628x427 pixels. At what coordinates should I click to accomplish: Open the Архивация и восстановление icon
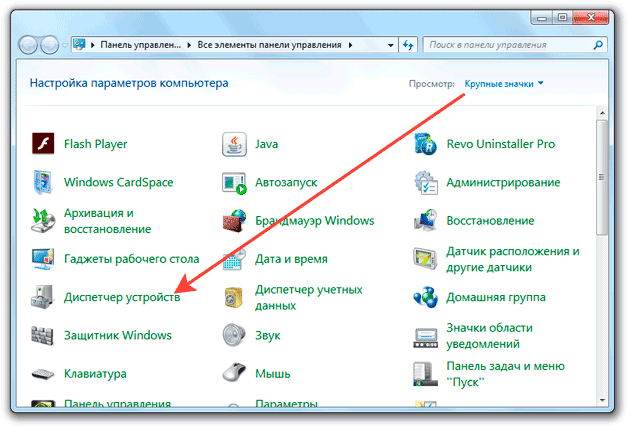point(43,220)
